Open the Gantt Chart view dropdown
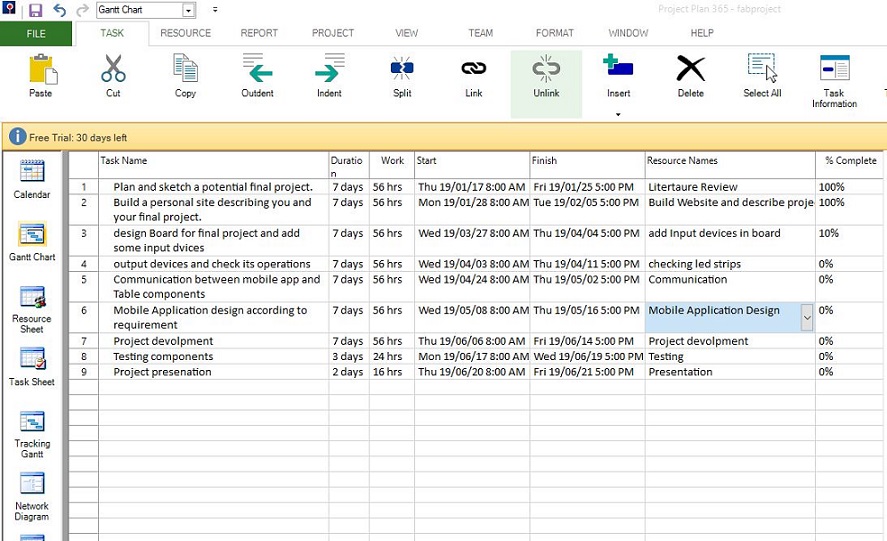The width and height of the screenshot is (887, 541). coord(189,10)
